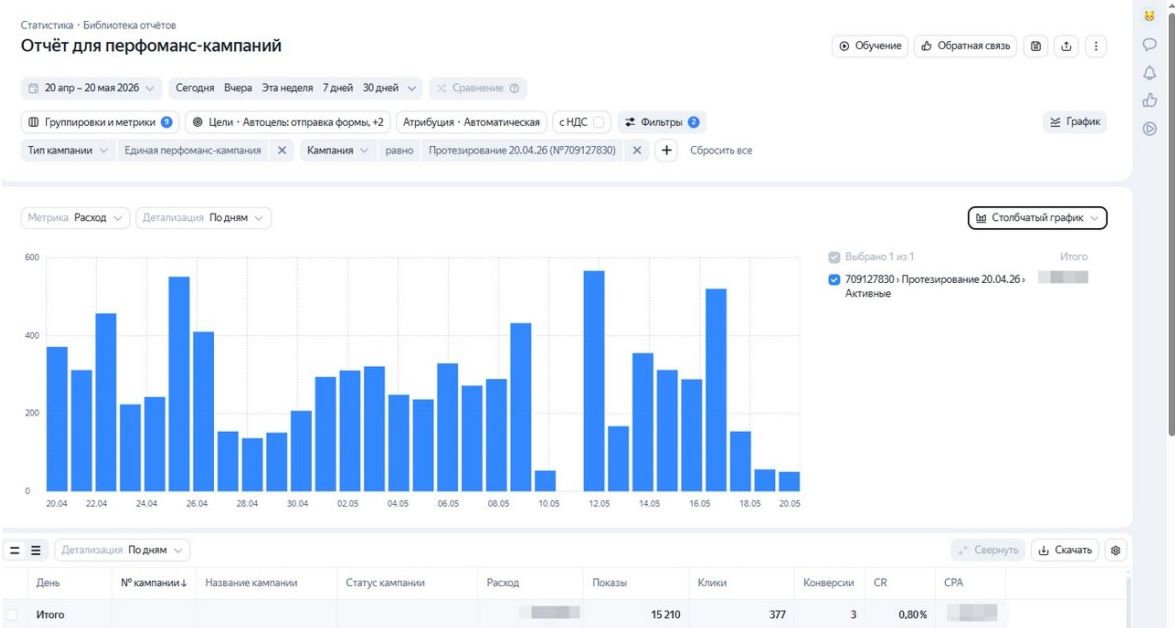The width and height of the screenshot is (1175, 628).
Task: Expand the chevron after 30 дней presets
Action: (412, 88)
